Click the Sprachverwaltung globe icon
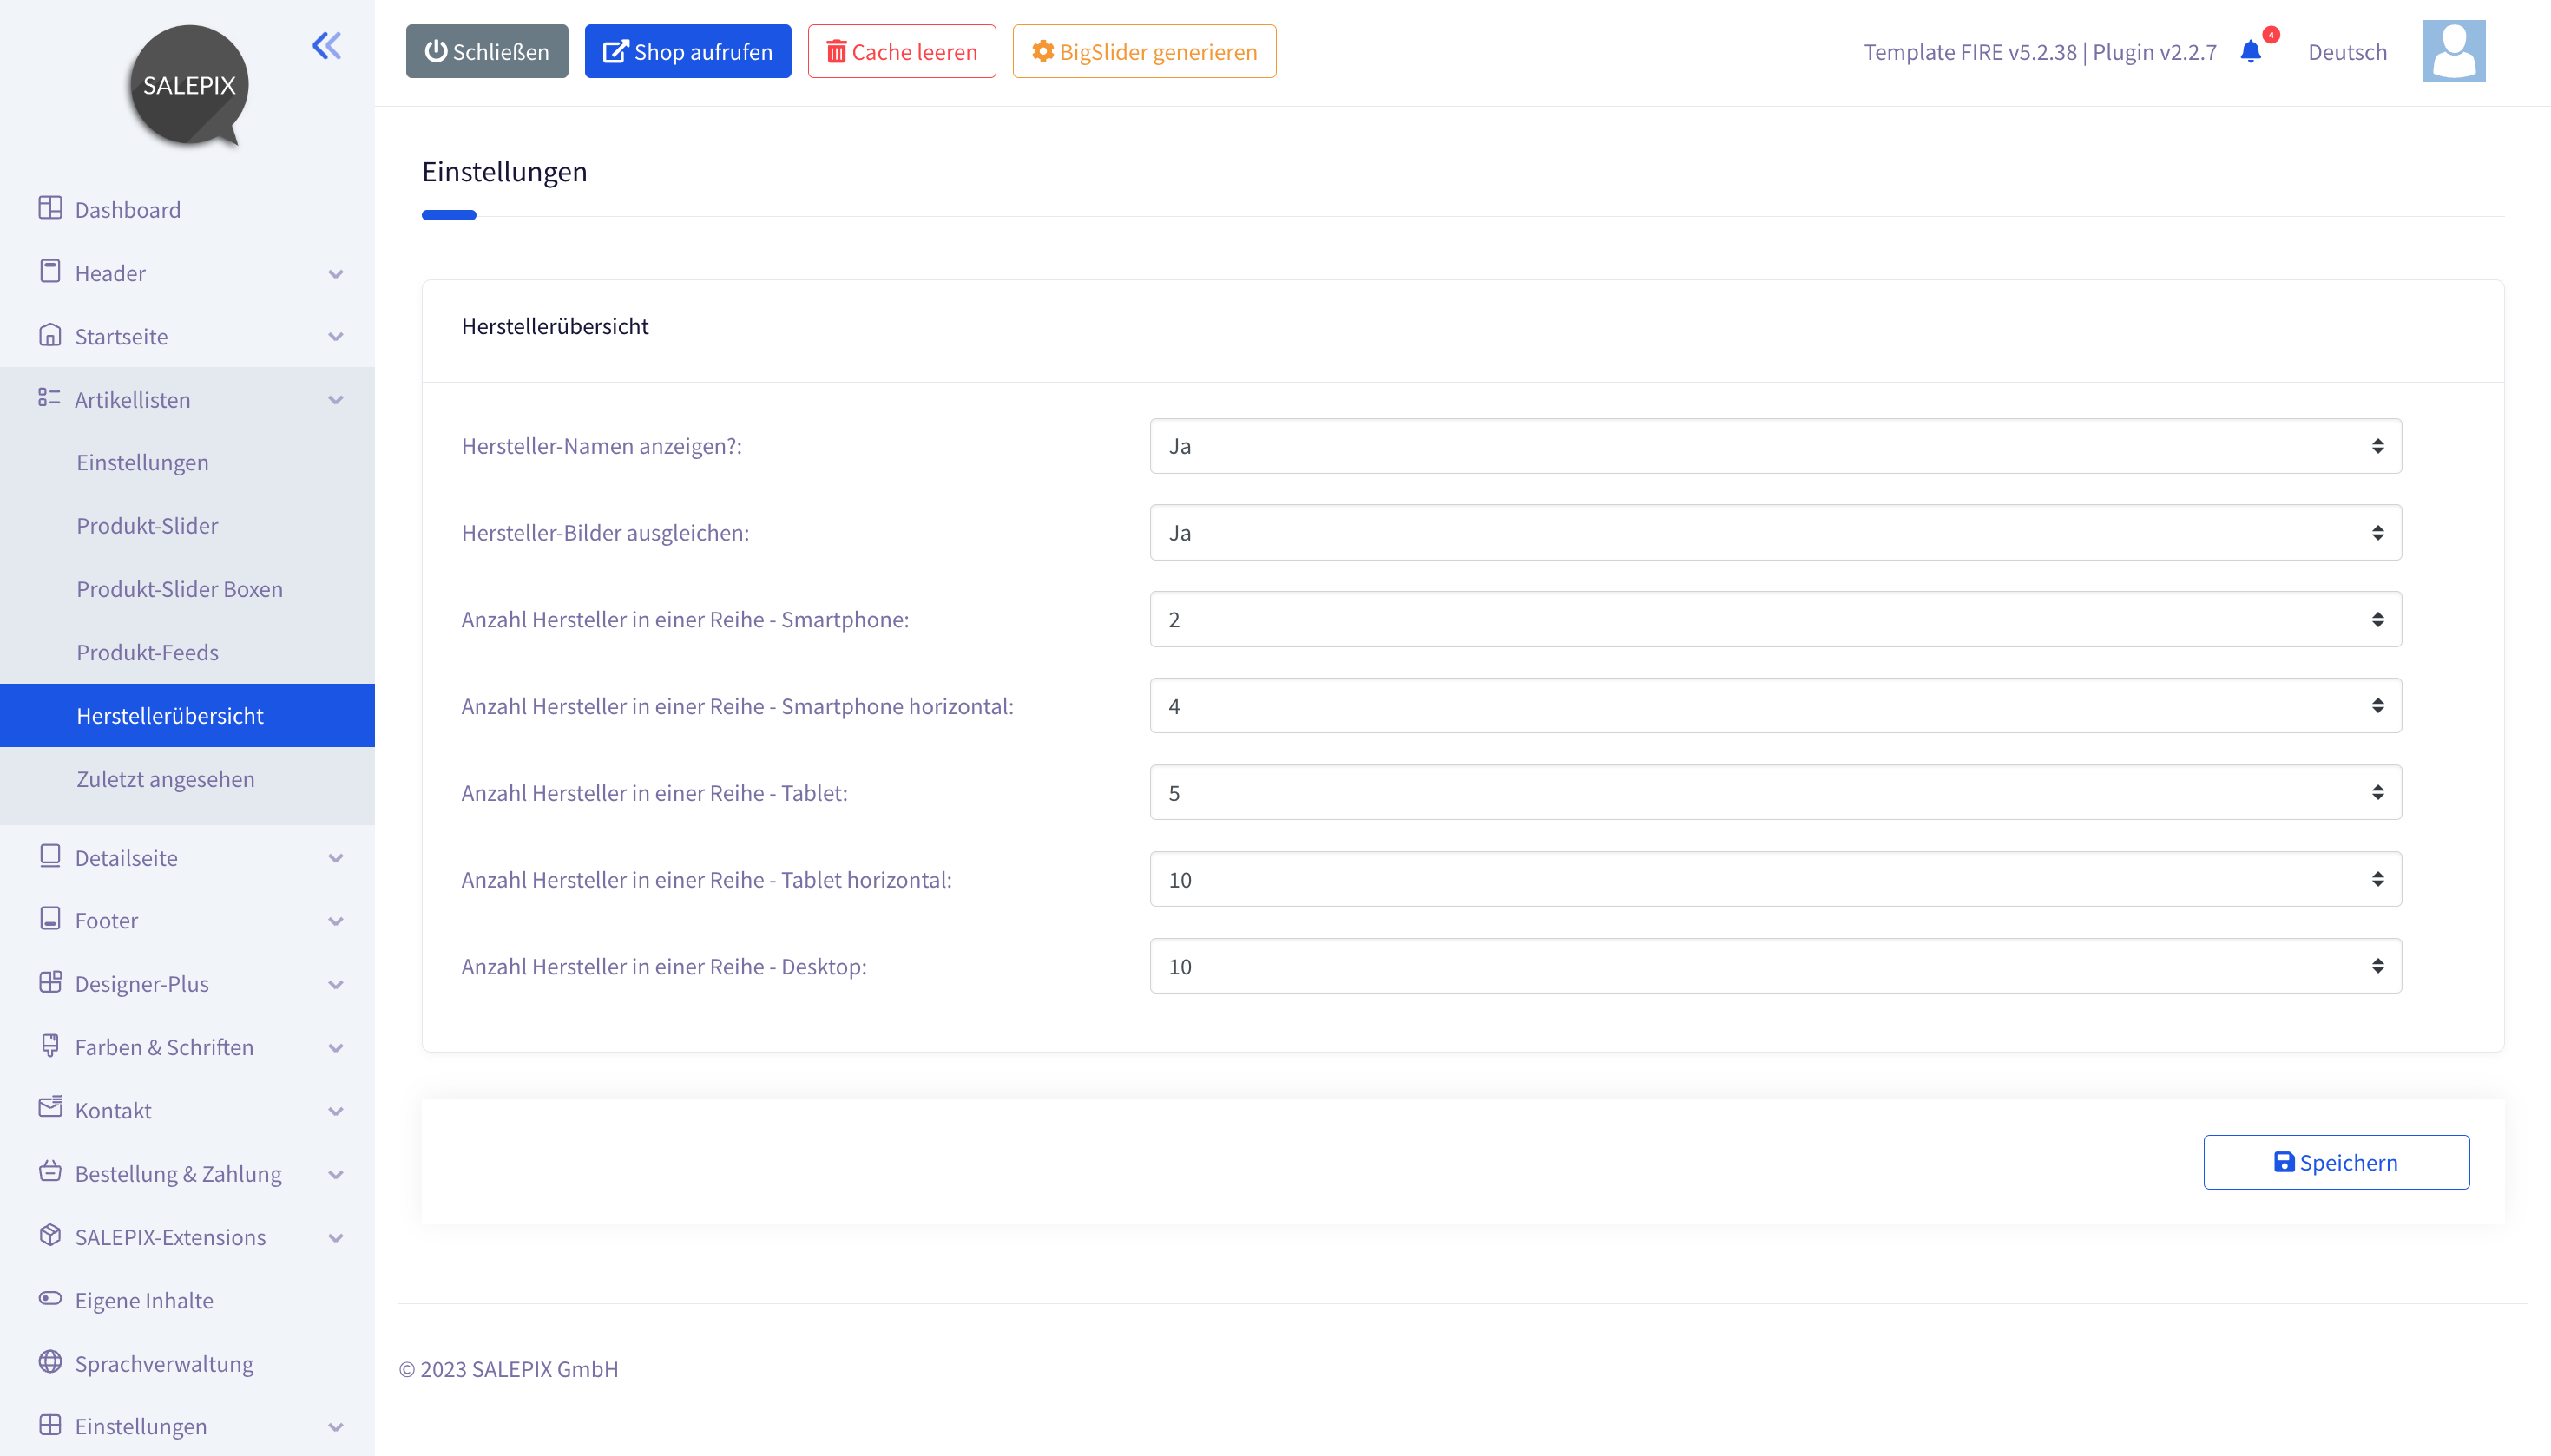The image size is (2551, 1456). [x=50, y=1362]
